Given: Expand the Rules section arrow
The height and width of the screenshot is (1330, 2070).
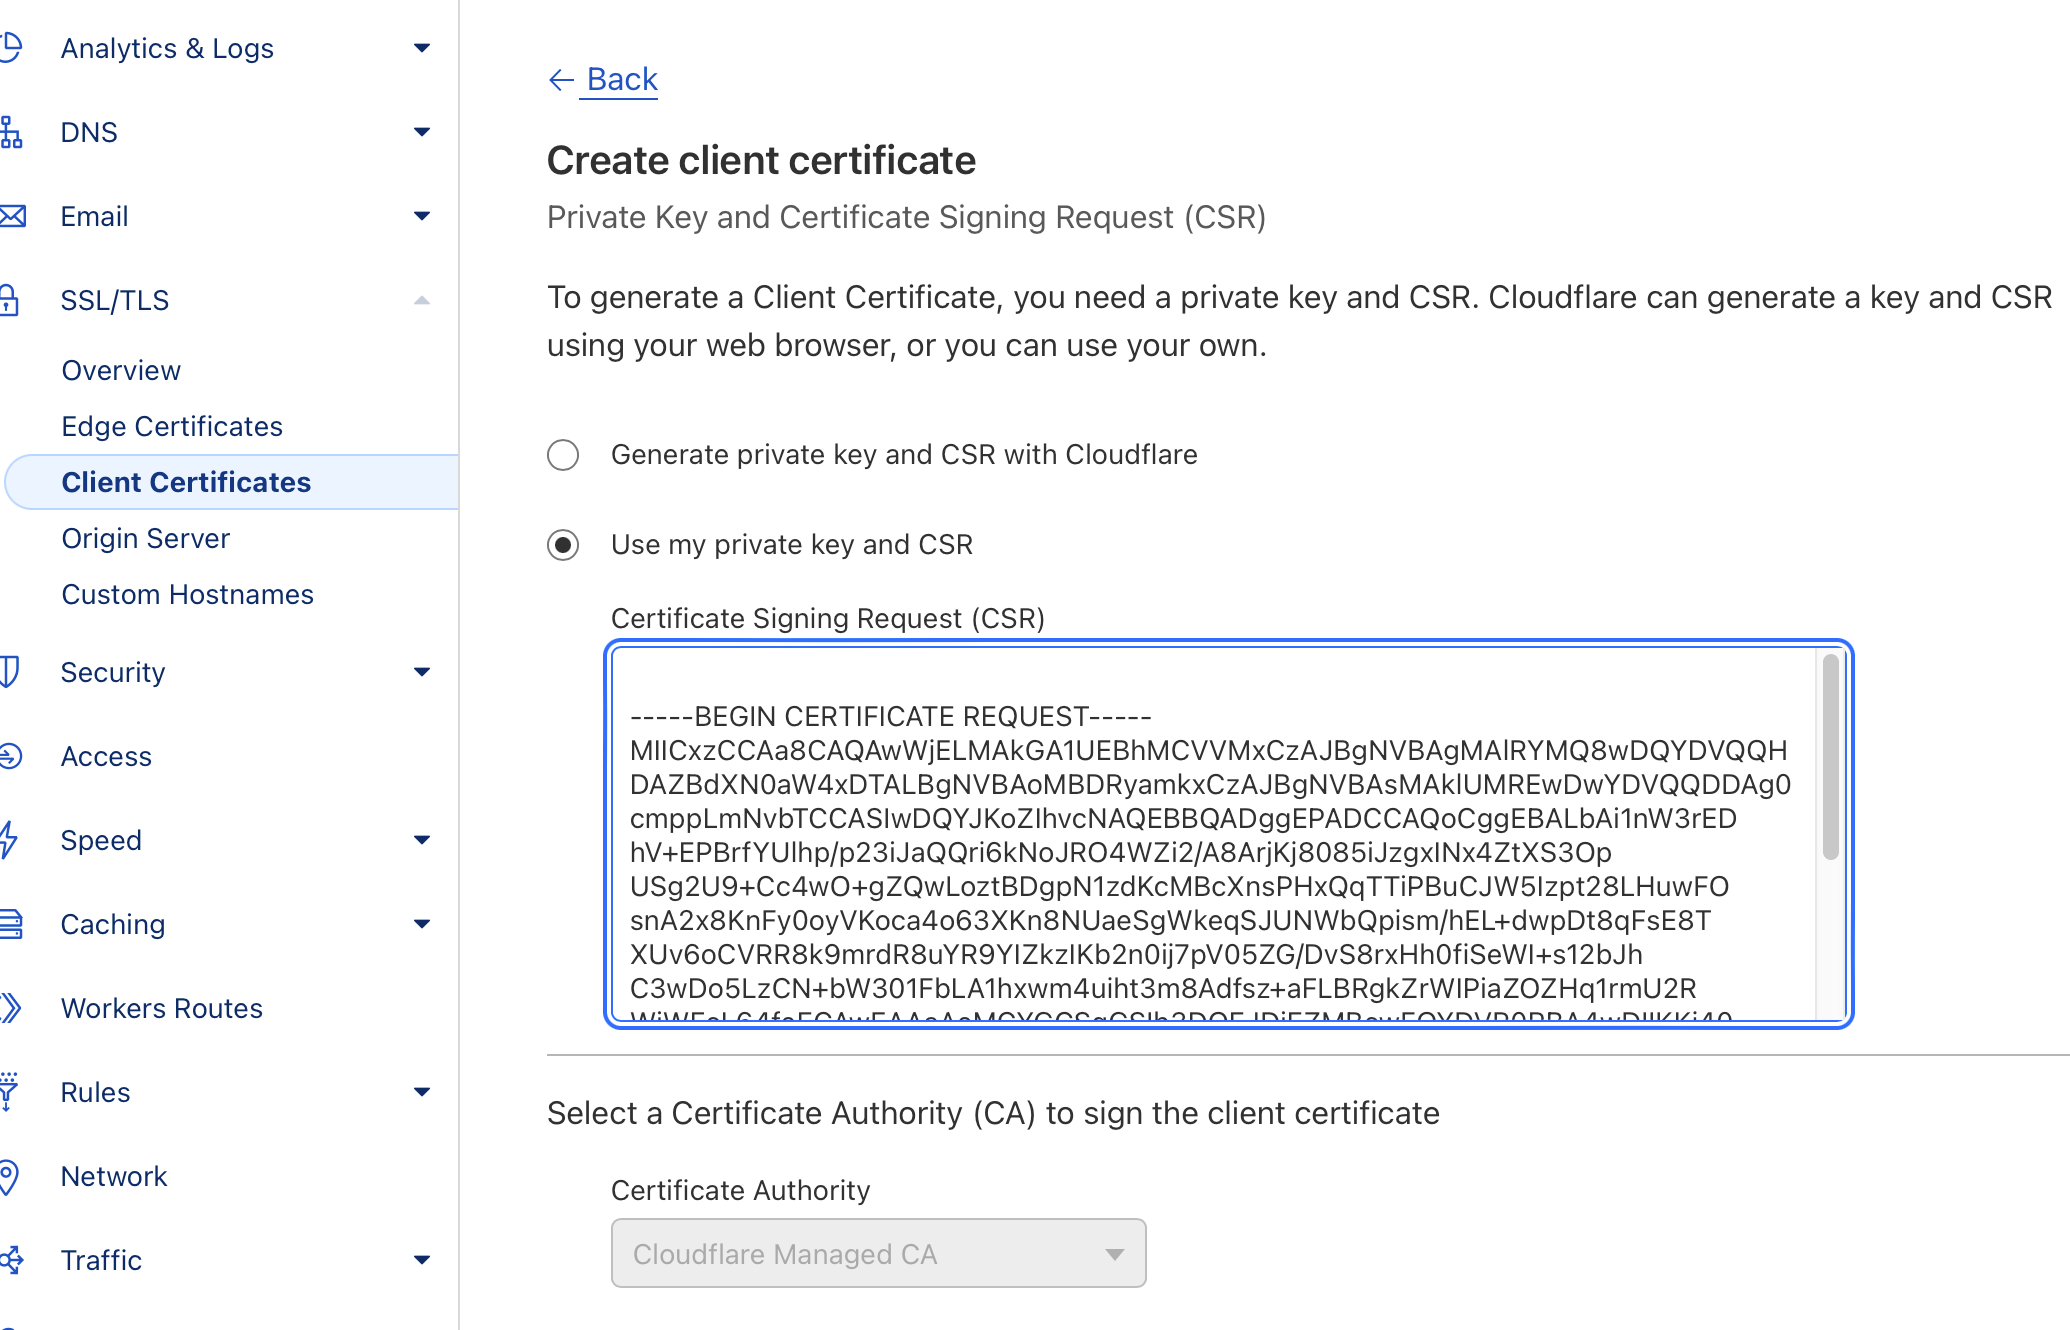Looking at the screenshot, I should 422,1092.
